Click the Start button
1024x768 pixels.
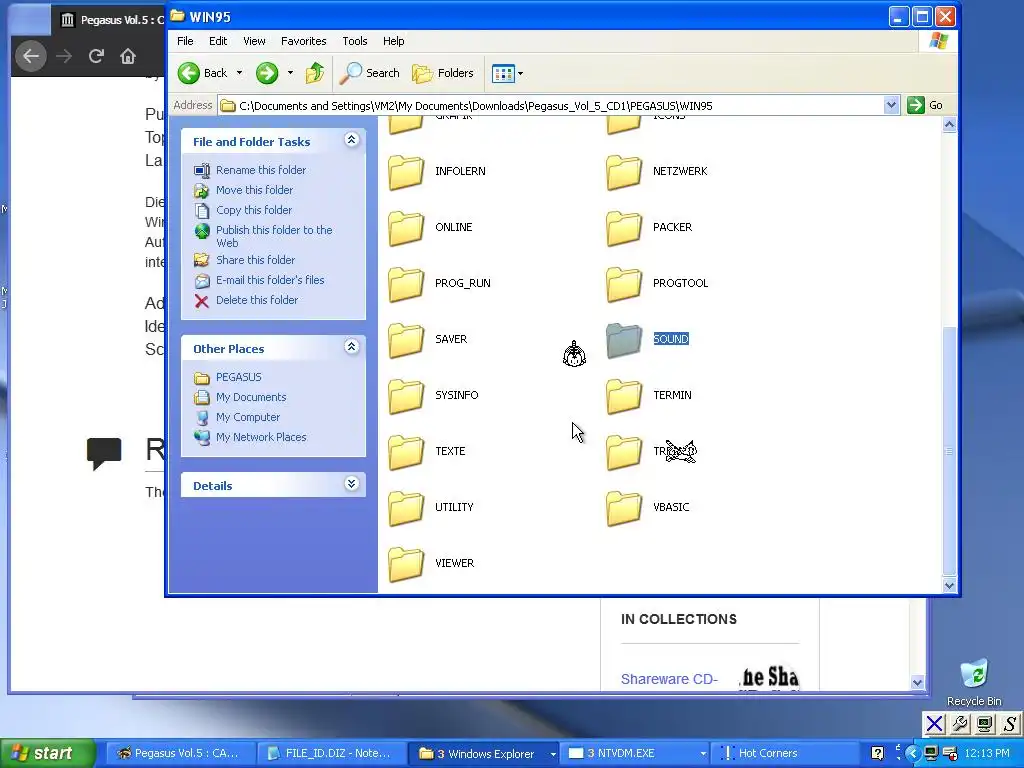pos(48,754)
